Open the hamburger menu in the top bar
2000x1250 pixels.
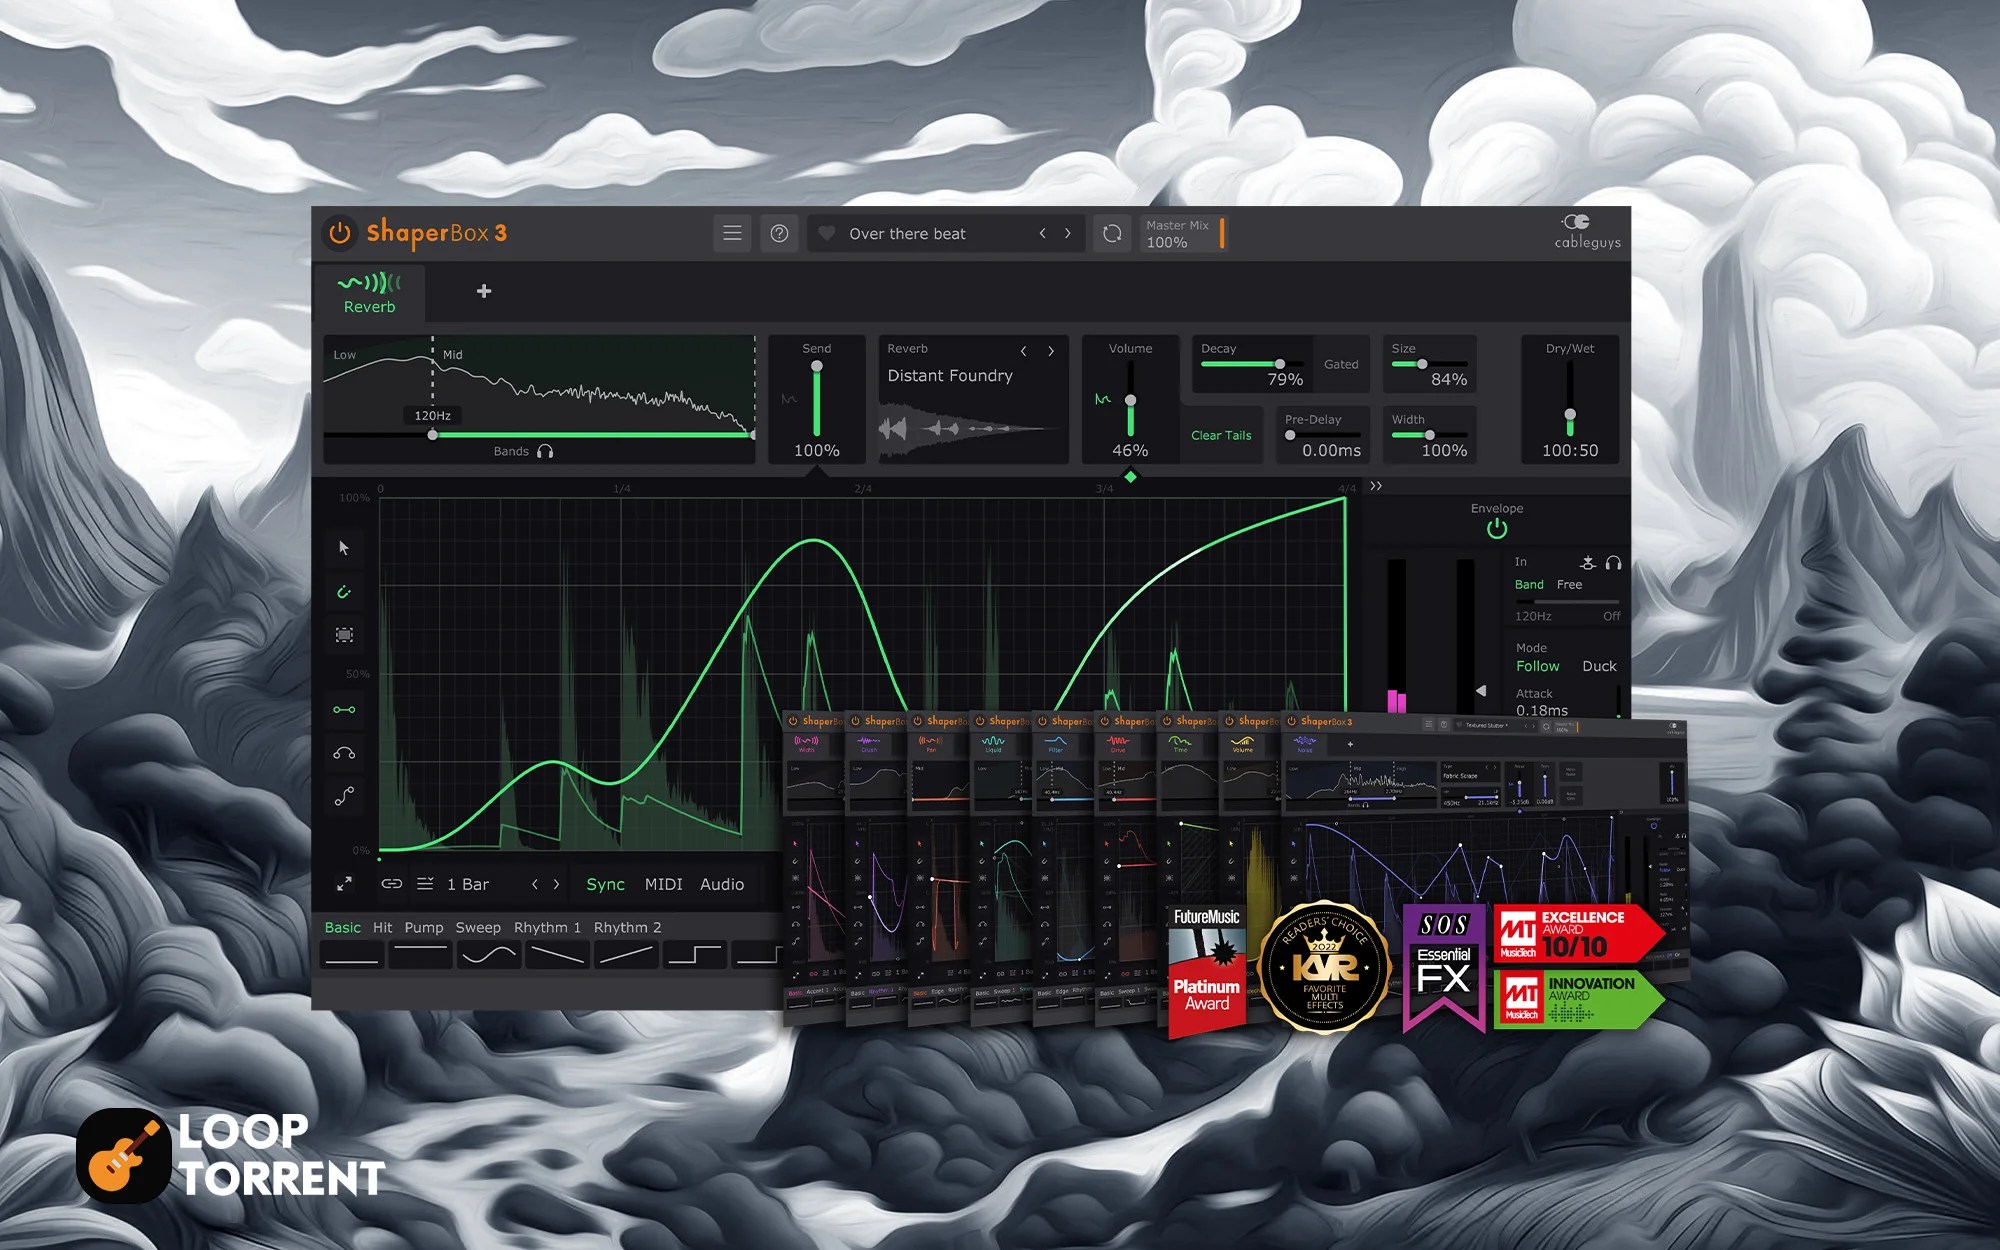732,233
